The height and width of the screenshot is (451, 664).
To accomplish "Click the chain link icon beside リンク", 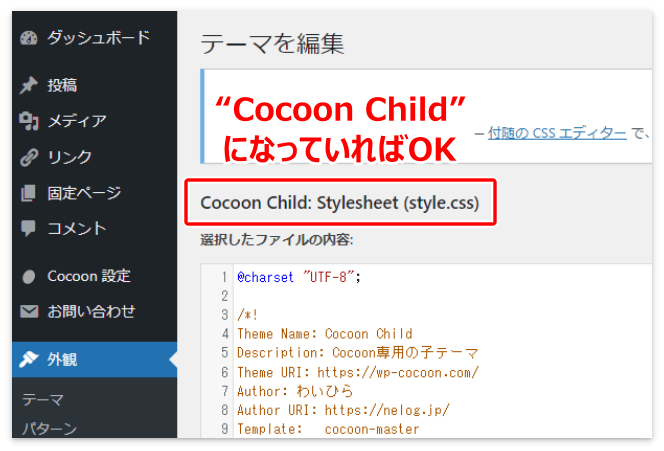I will [29, 157].
